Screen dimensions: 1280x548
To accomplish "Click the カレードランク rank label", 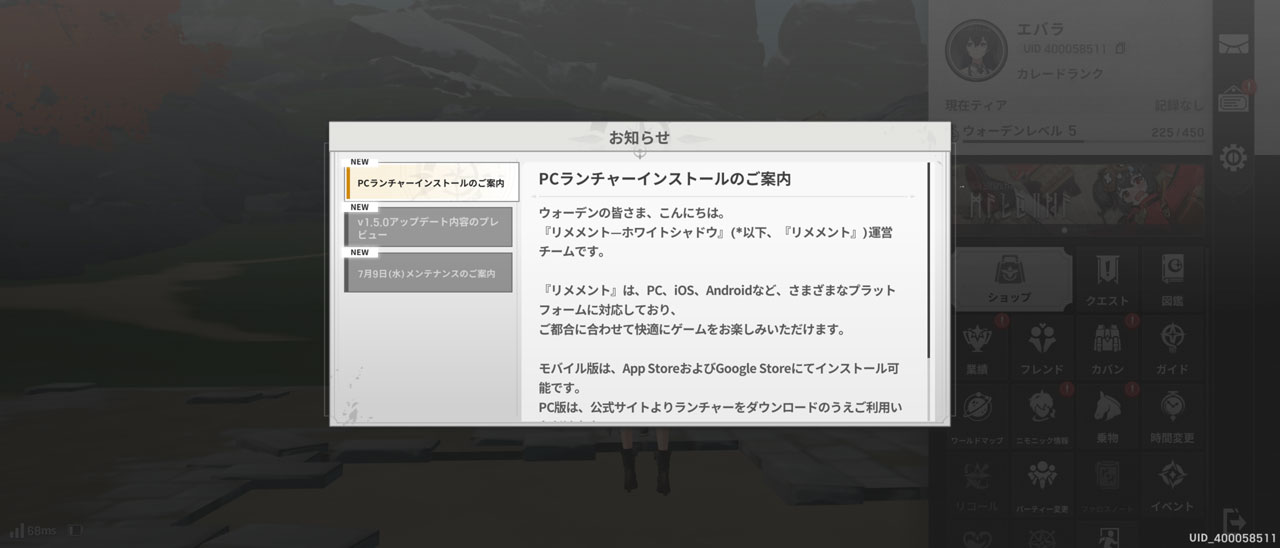I will (1060, 74).
